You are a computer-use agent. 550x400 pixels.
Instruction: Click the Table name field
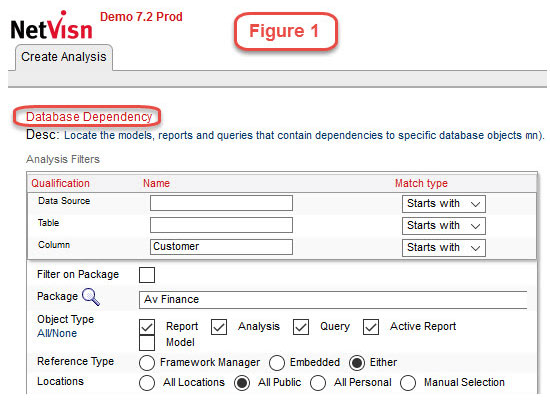221,225
